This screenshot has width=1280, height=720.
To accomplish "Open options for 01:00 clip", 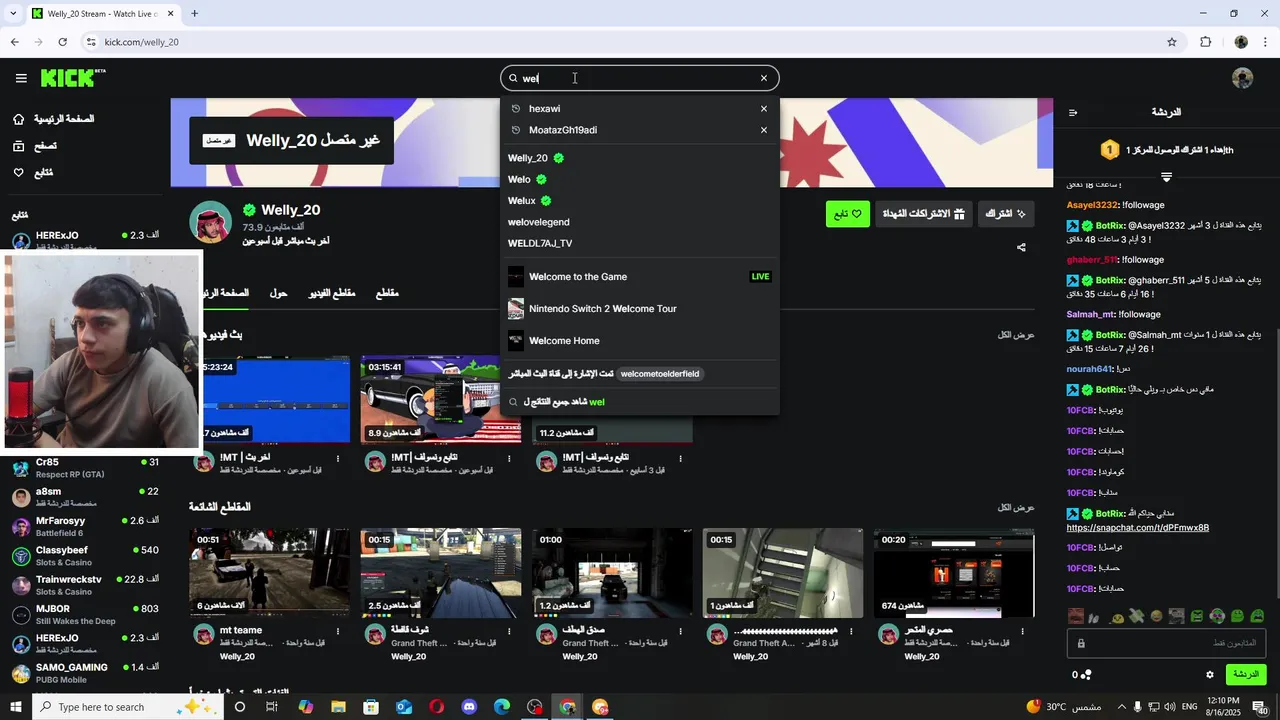I will pyautogui.click(x=681, y=631).
